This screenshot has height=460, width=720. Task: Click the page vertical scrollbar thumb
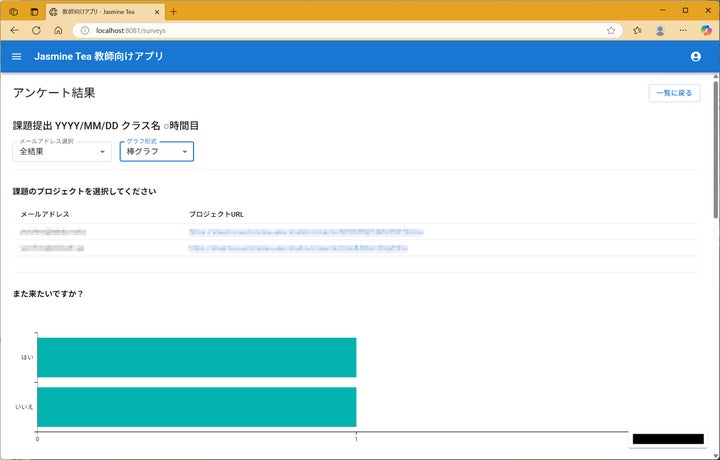(x=716, y=149)
